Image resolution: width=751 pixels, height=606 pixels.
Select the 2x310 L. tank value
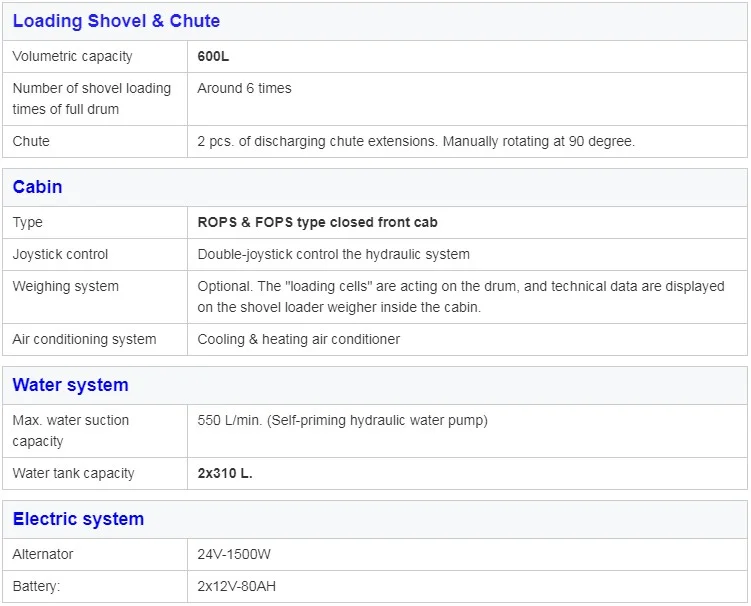225,473
